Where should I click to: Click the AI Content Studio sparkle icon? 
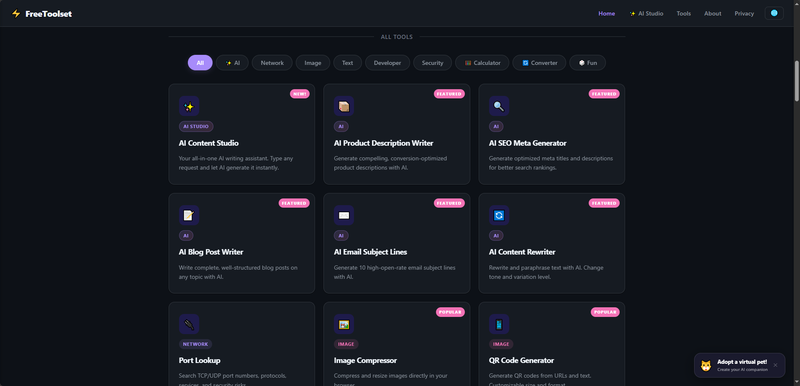189,106
